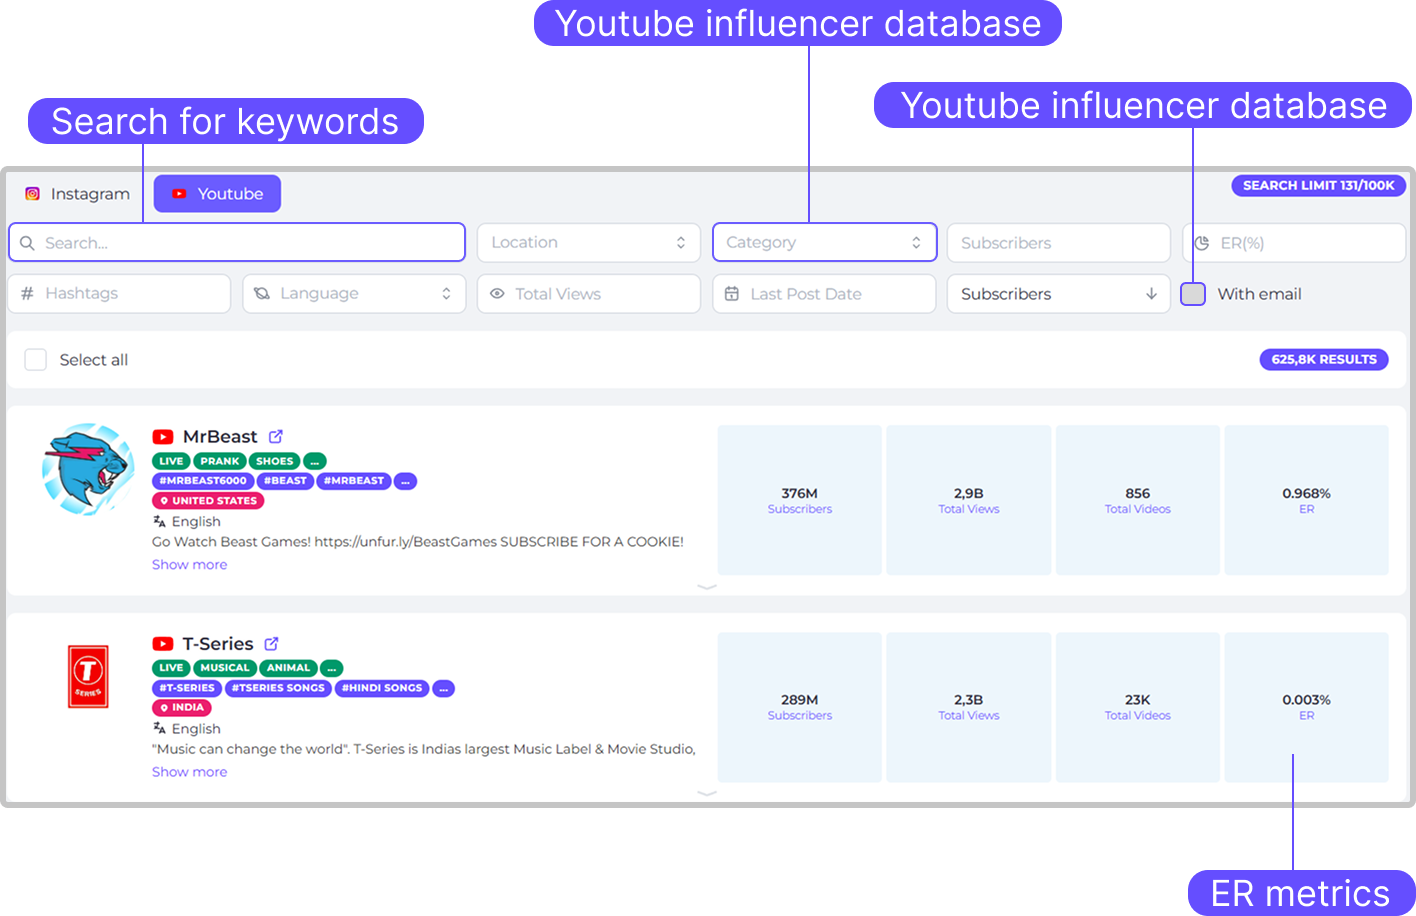The height and width of the screenshot is (916, 1416).
Task: Click T-Series 289M Subscribers card
Action: [800, 707]
